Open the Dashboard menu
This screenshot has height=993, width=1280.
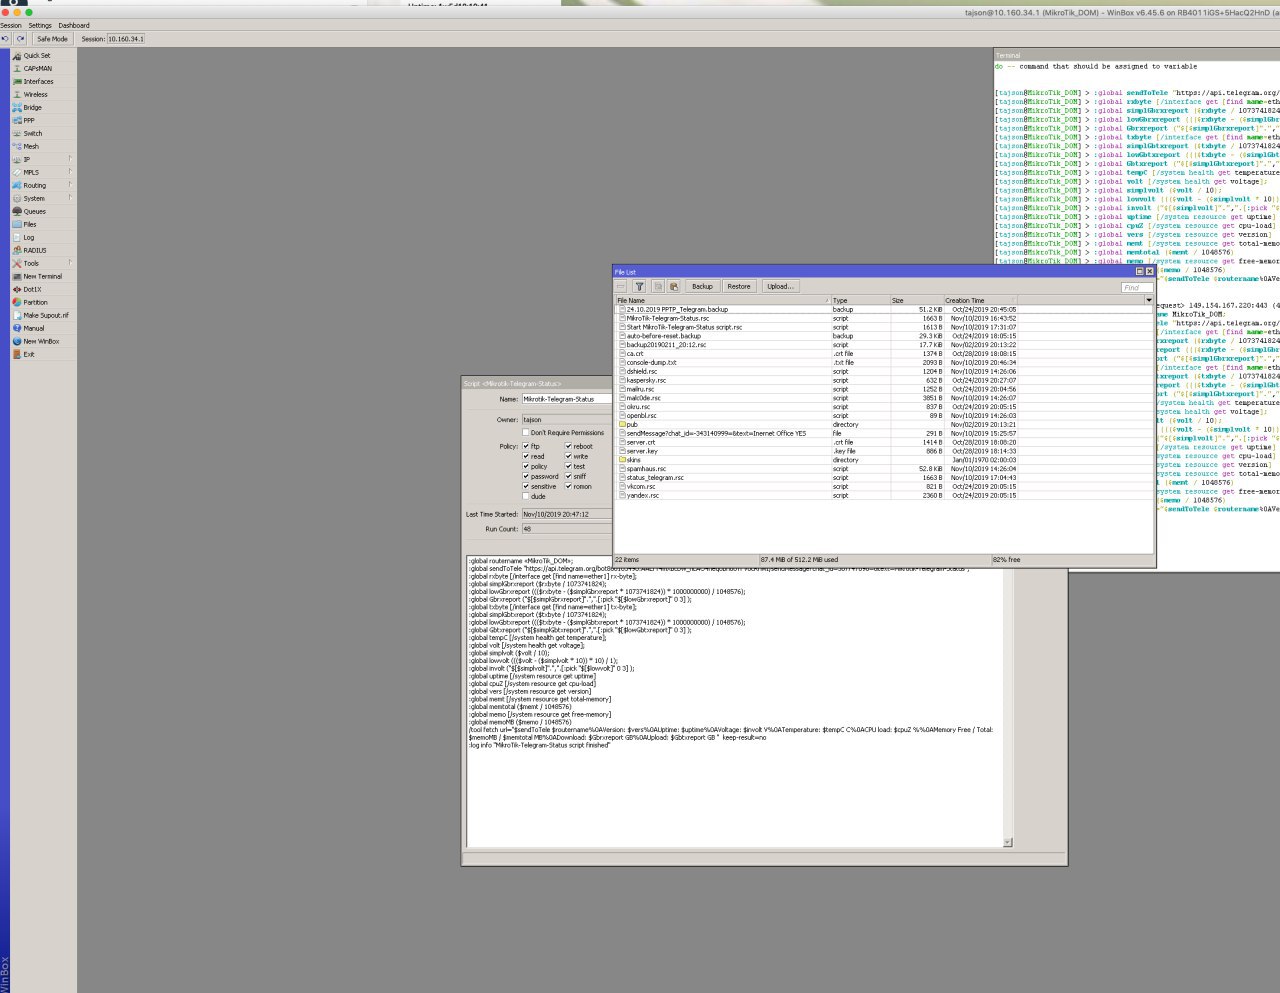[74, 26]
